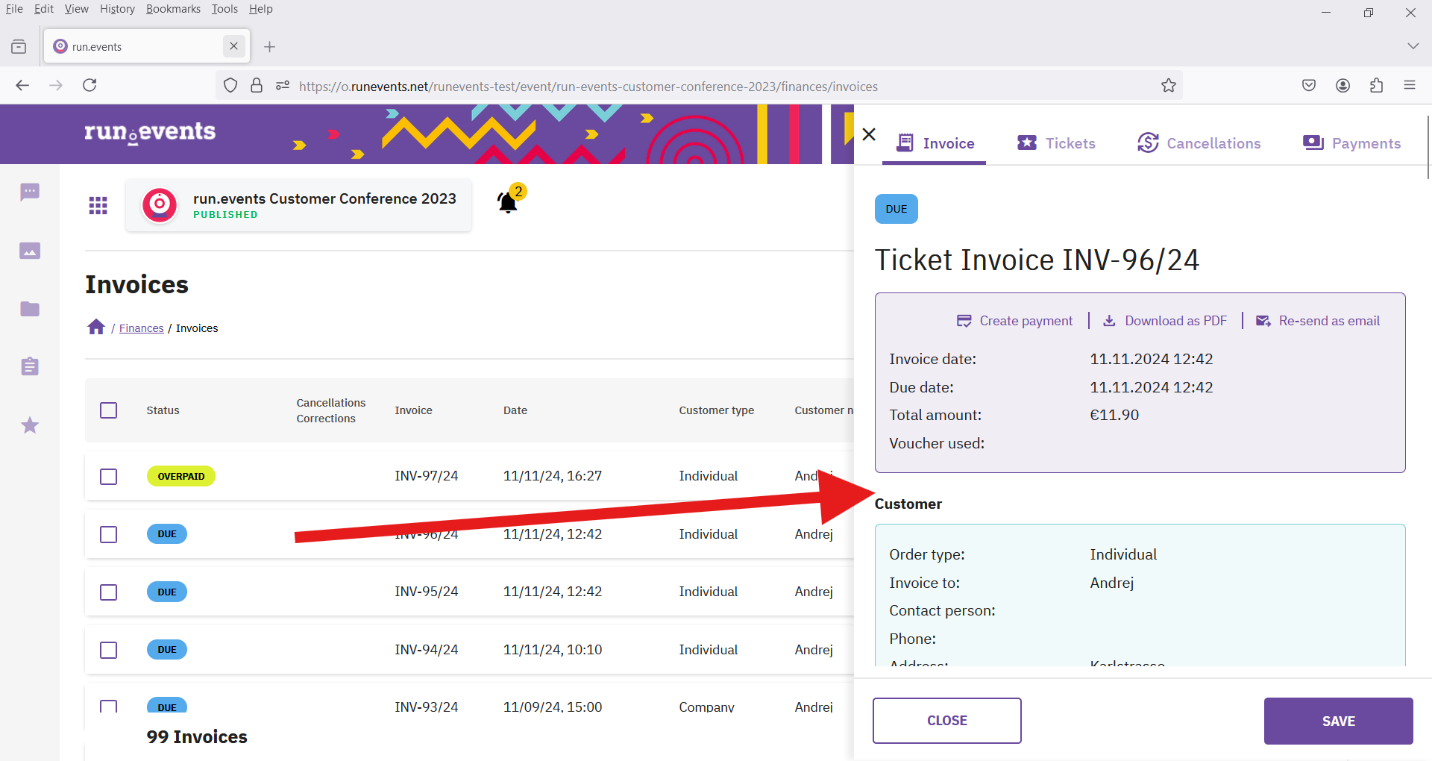This screenshot has width=1432, height=761.
Task: Click the CLOSE button
Action: (x=947, y=721)
